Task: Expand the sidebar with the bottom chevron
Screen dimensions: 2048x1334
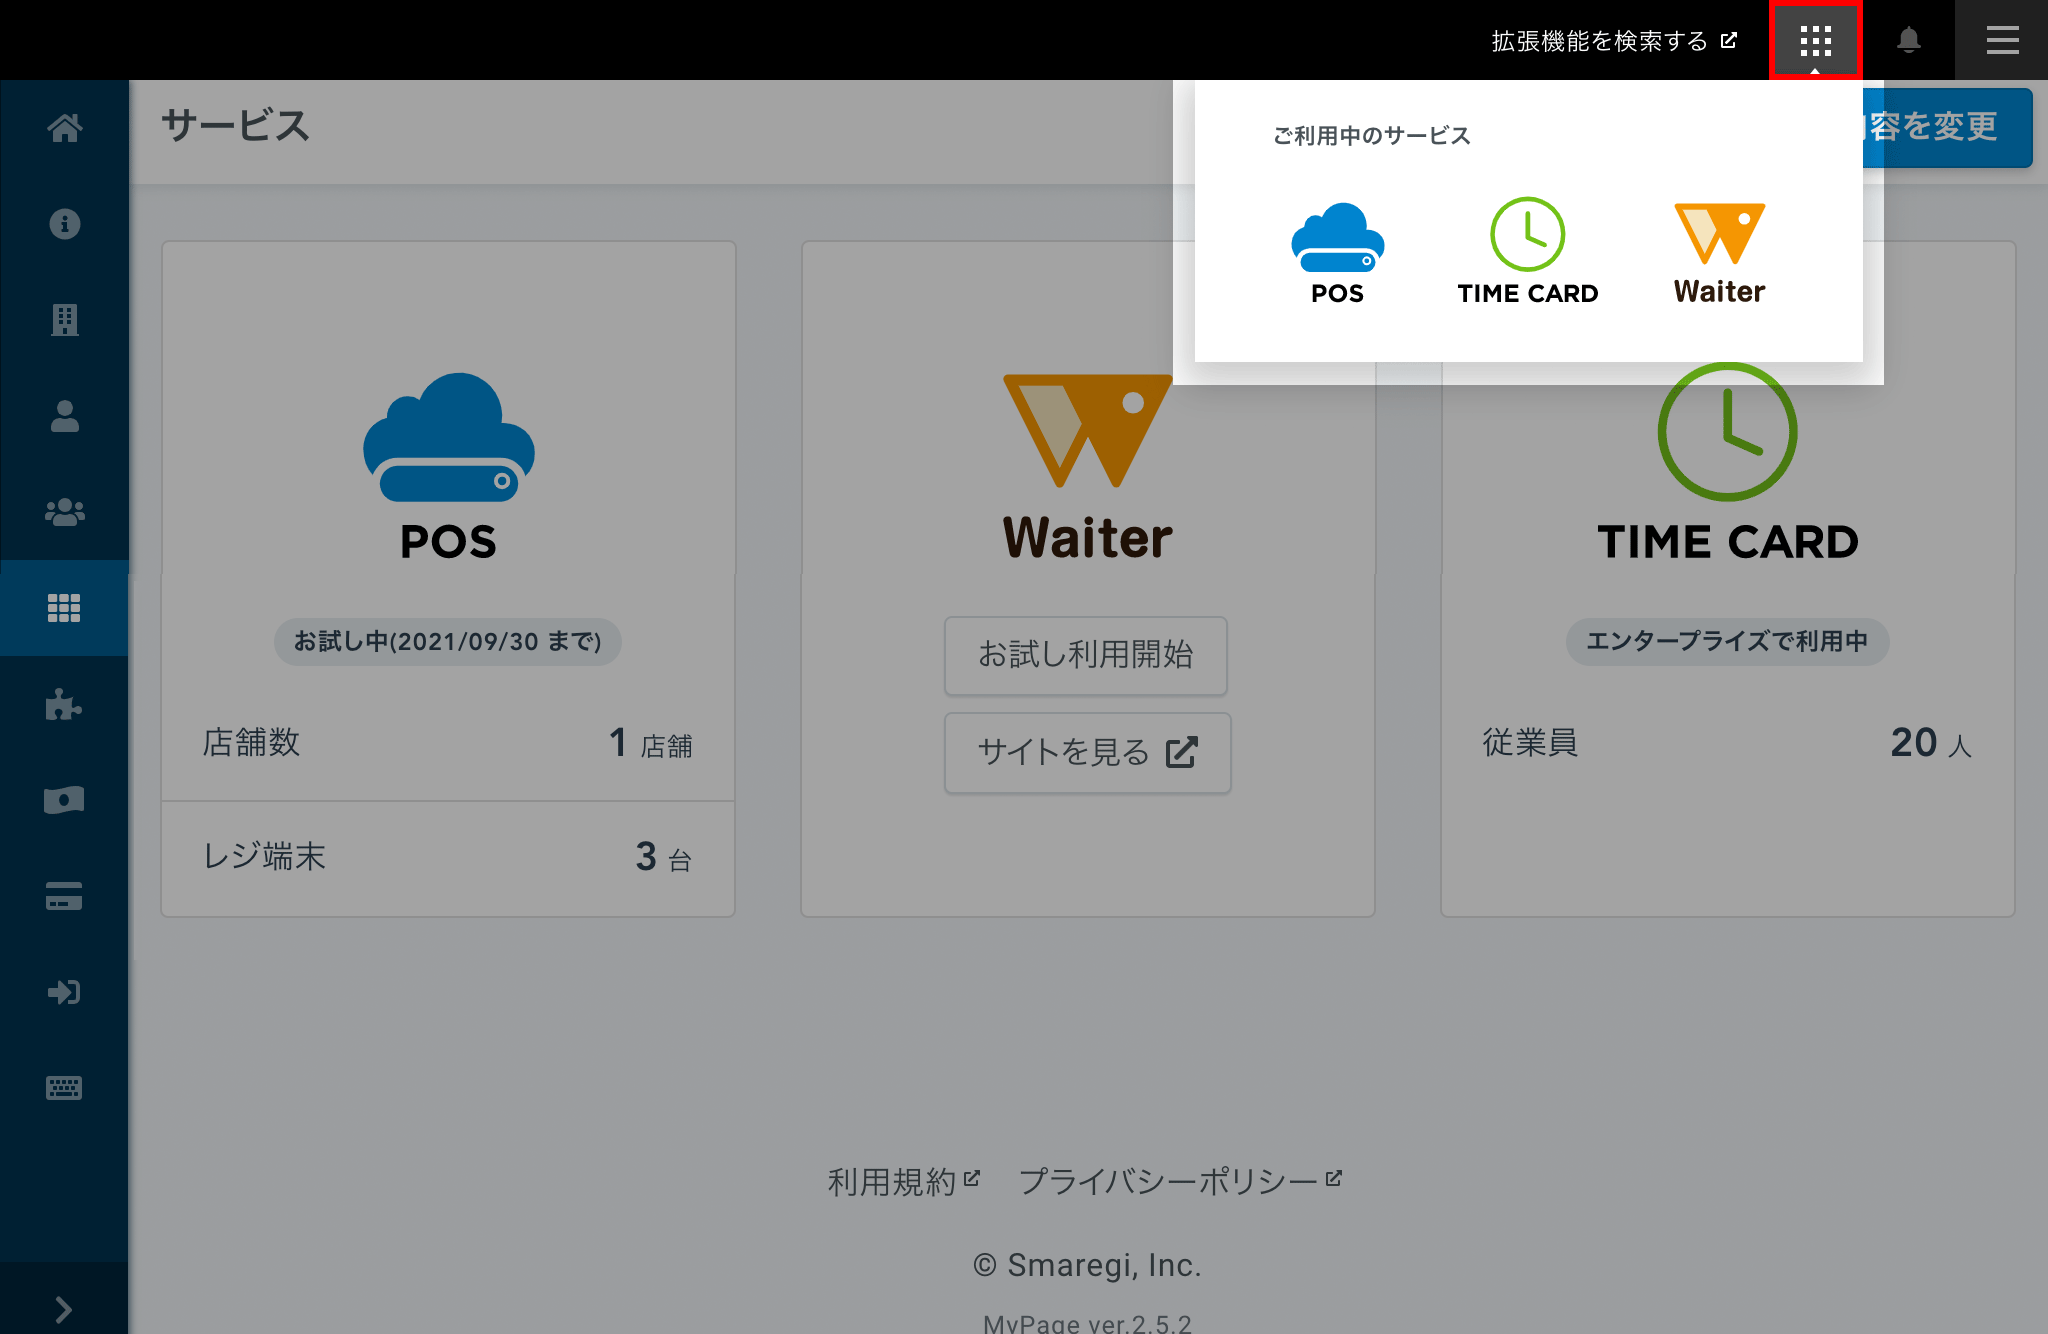Action: pos(64,1309)
